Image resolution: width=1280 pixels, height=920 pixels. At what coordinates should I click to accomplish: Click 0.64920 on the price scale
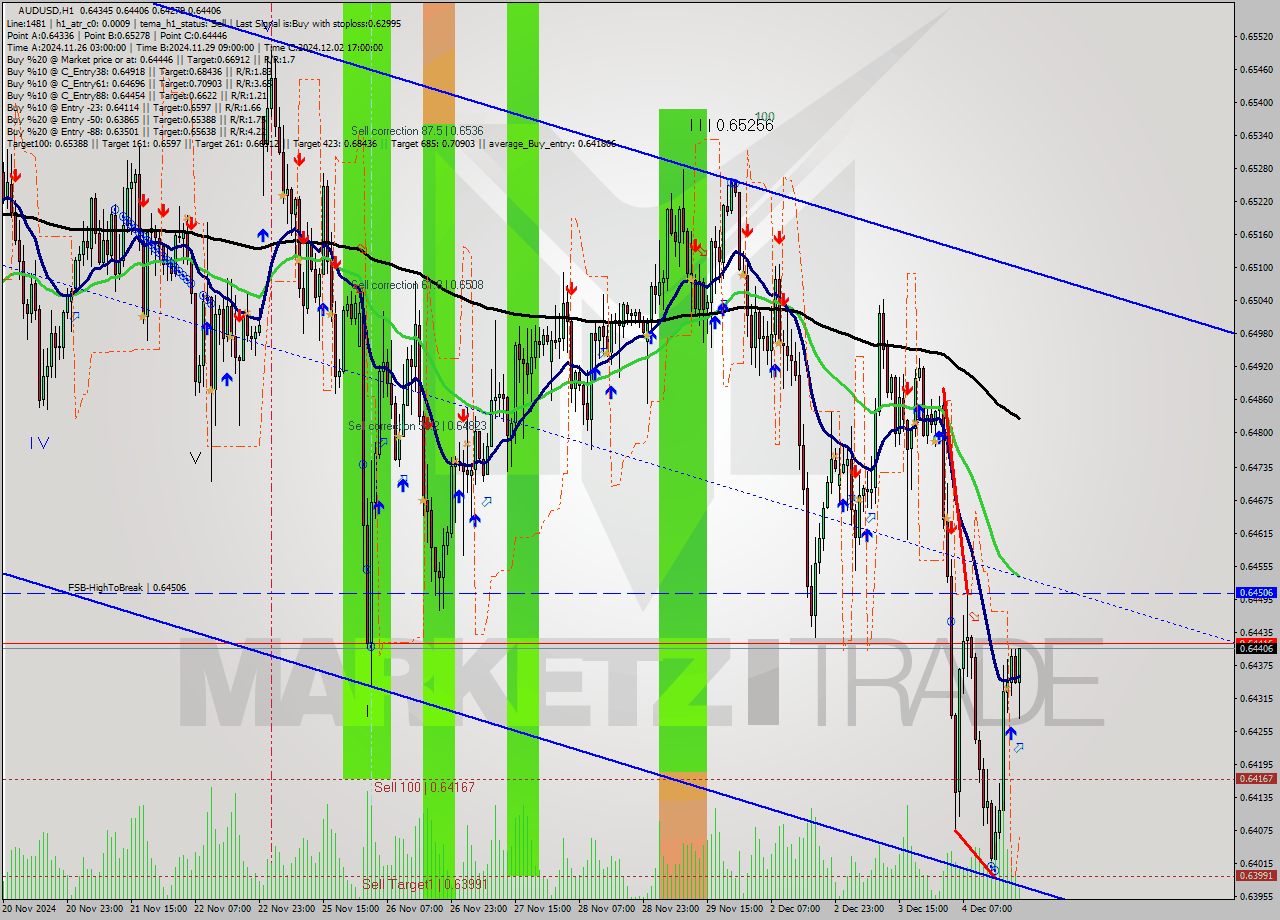click(1256, 366)
